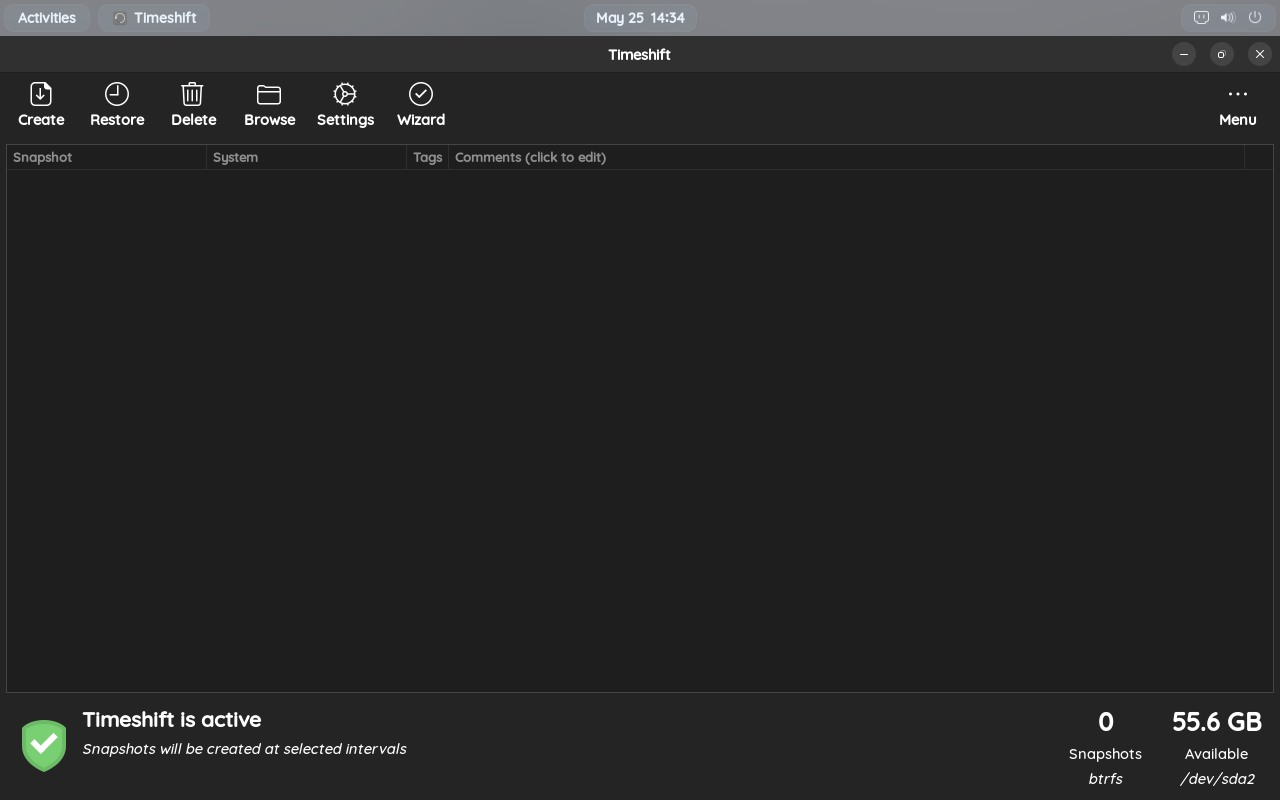1280x800 pixels.
Task: Close the Timeshift window
Action: pyautogui.click(x=1260, y=54)
